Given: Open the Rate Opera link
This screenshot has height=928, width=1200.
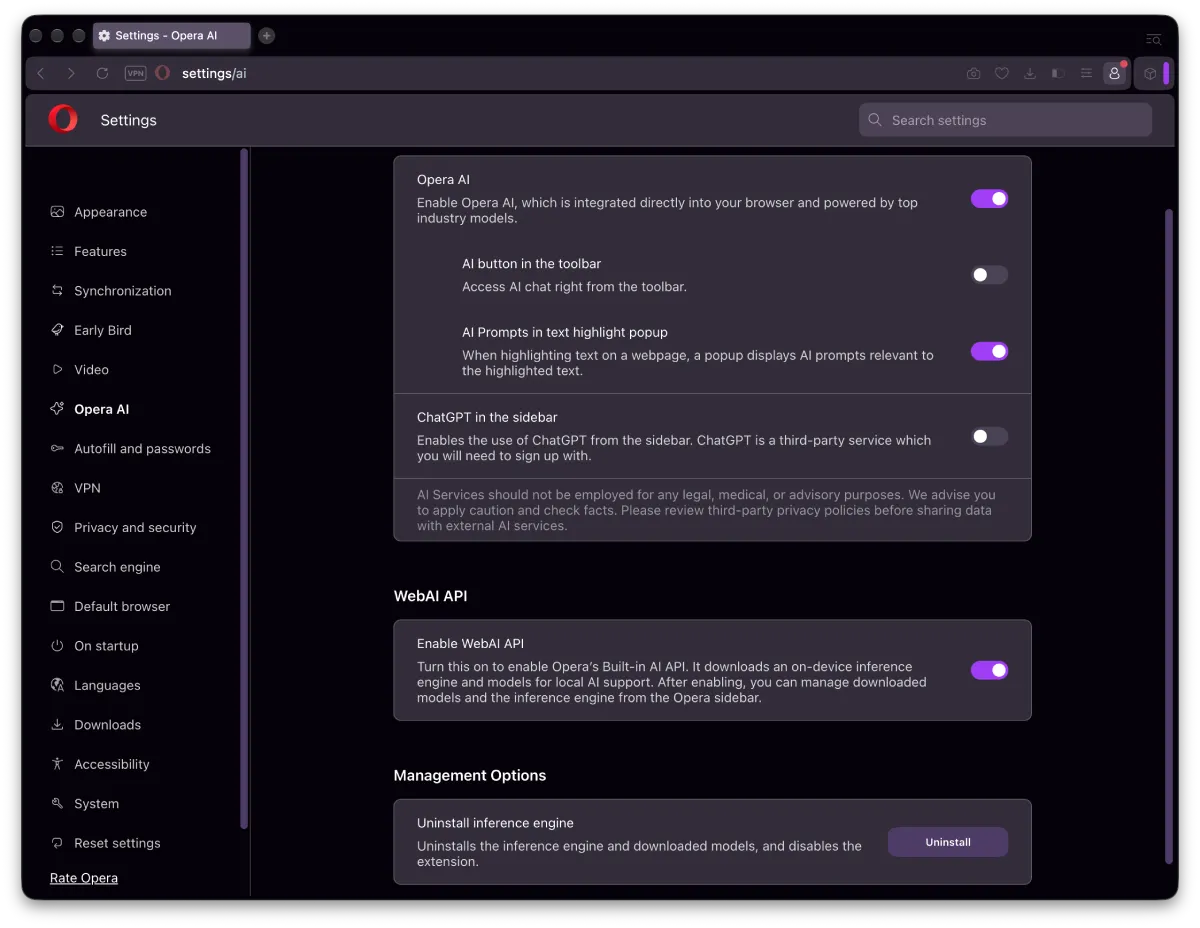Looking at the screenshot, I should click(x=84, y=878).
